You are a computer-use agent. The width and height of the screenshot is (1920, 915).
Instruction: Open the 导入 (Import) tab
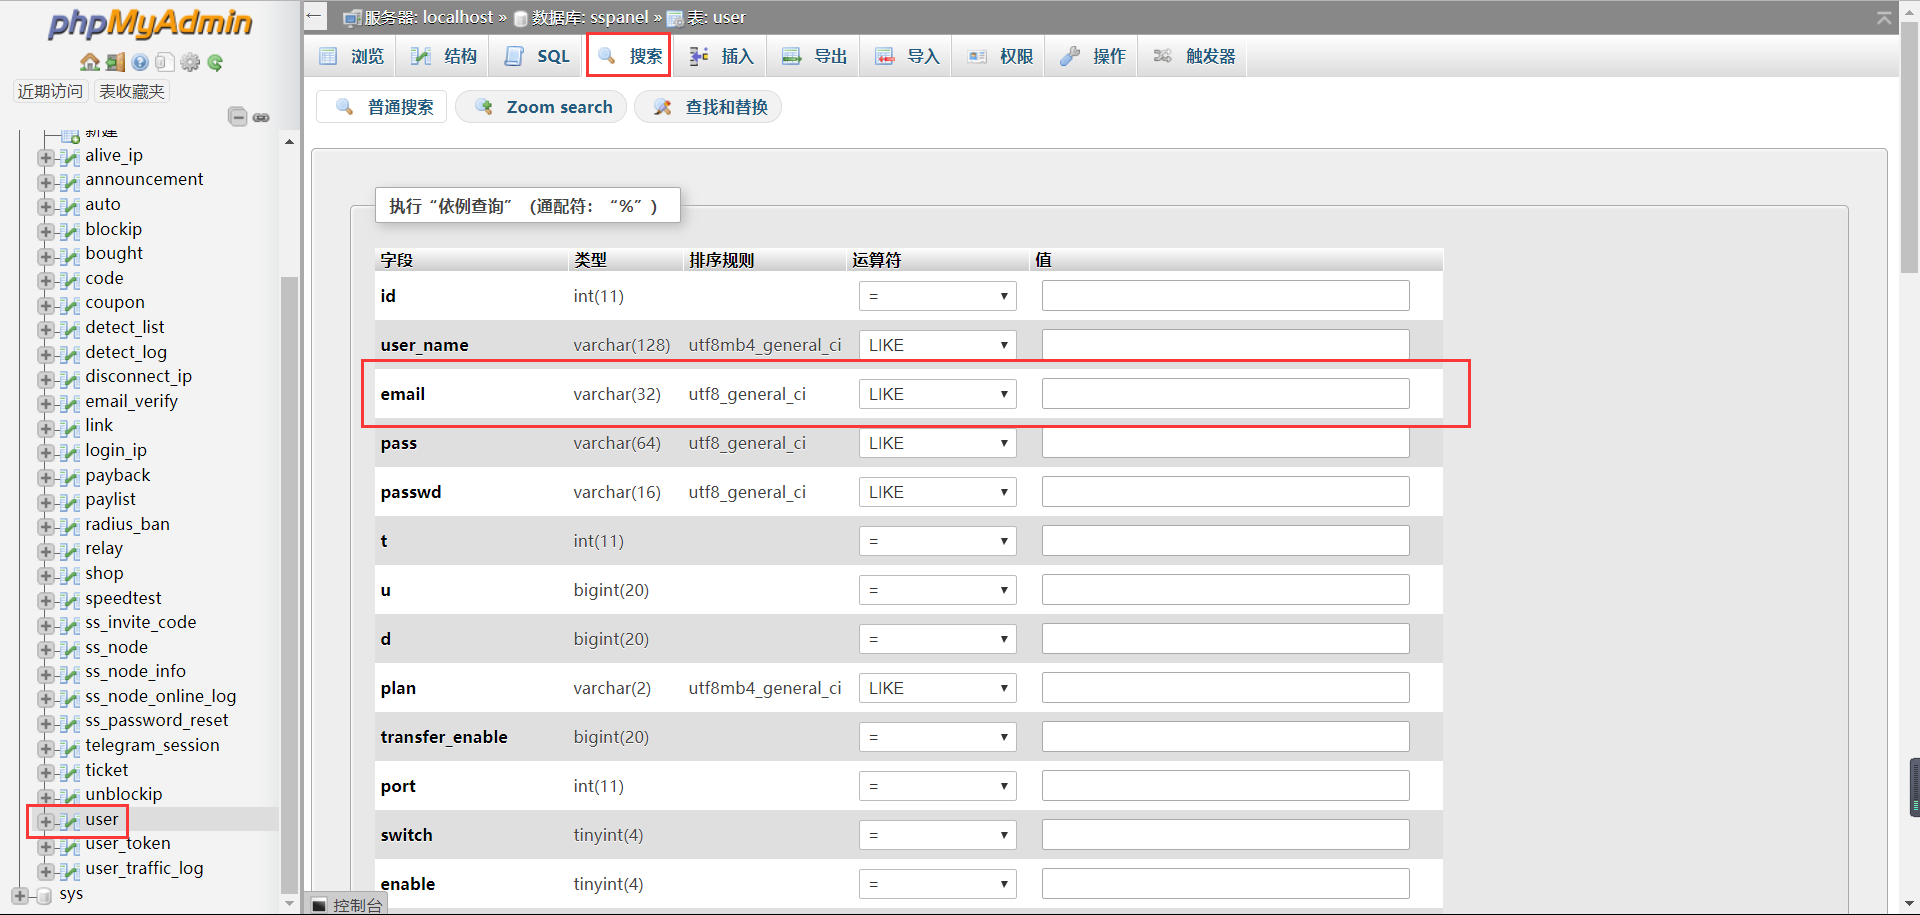tap(907, 56)
